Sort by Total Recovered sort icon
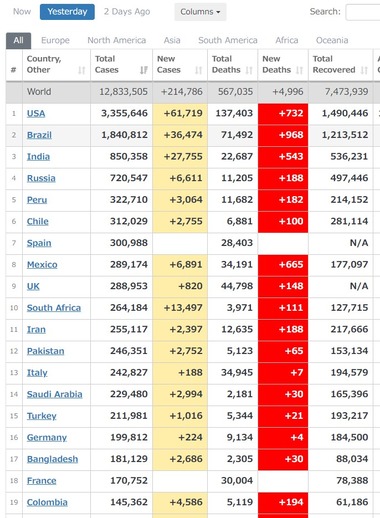This screenshot has width=380, height=518. [x=364, y=70]
